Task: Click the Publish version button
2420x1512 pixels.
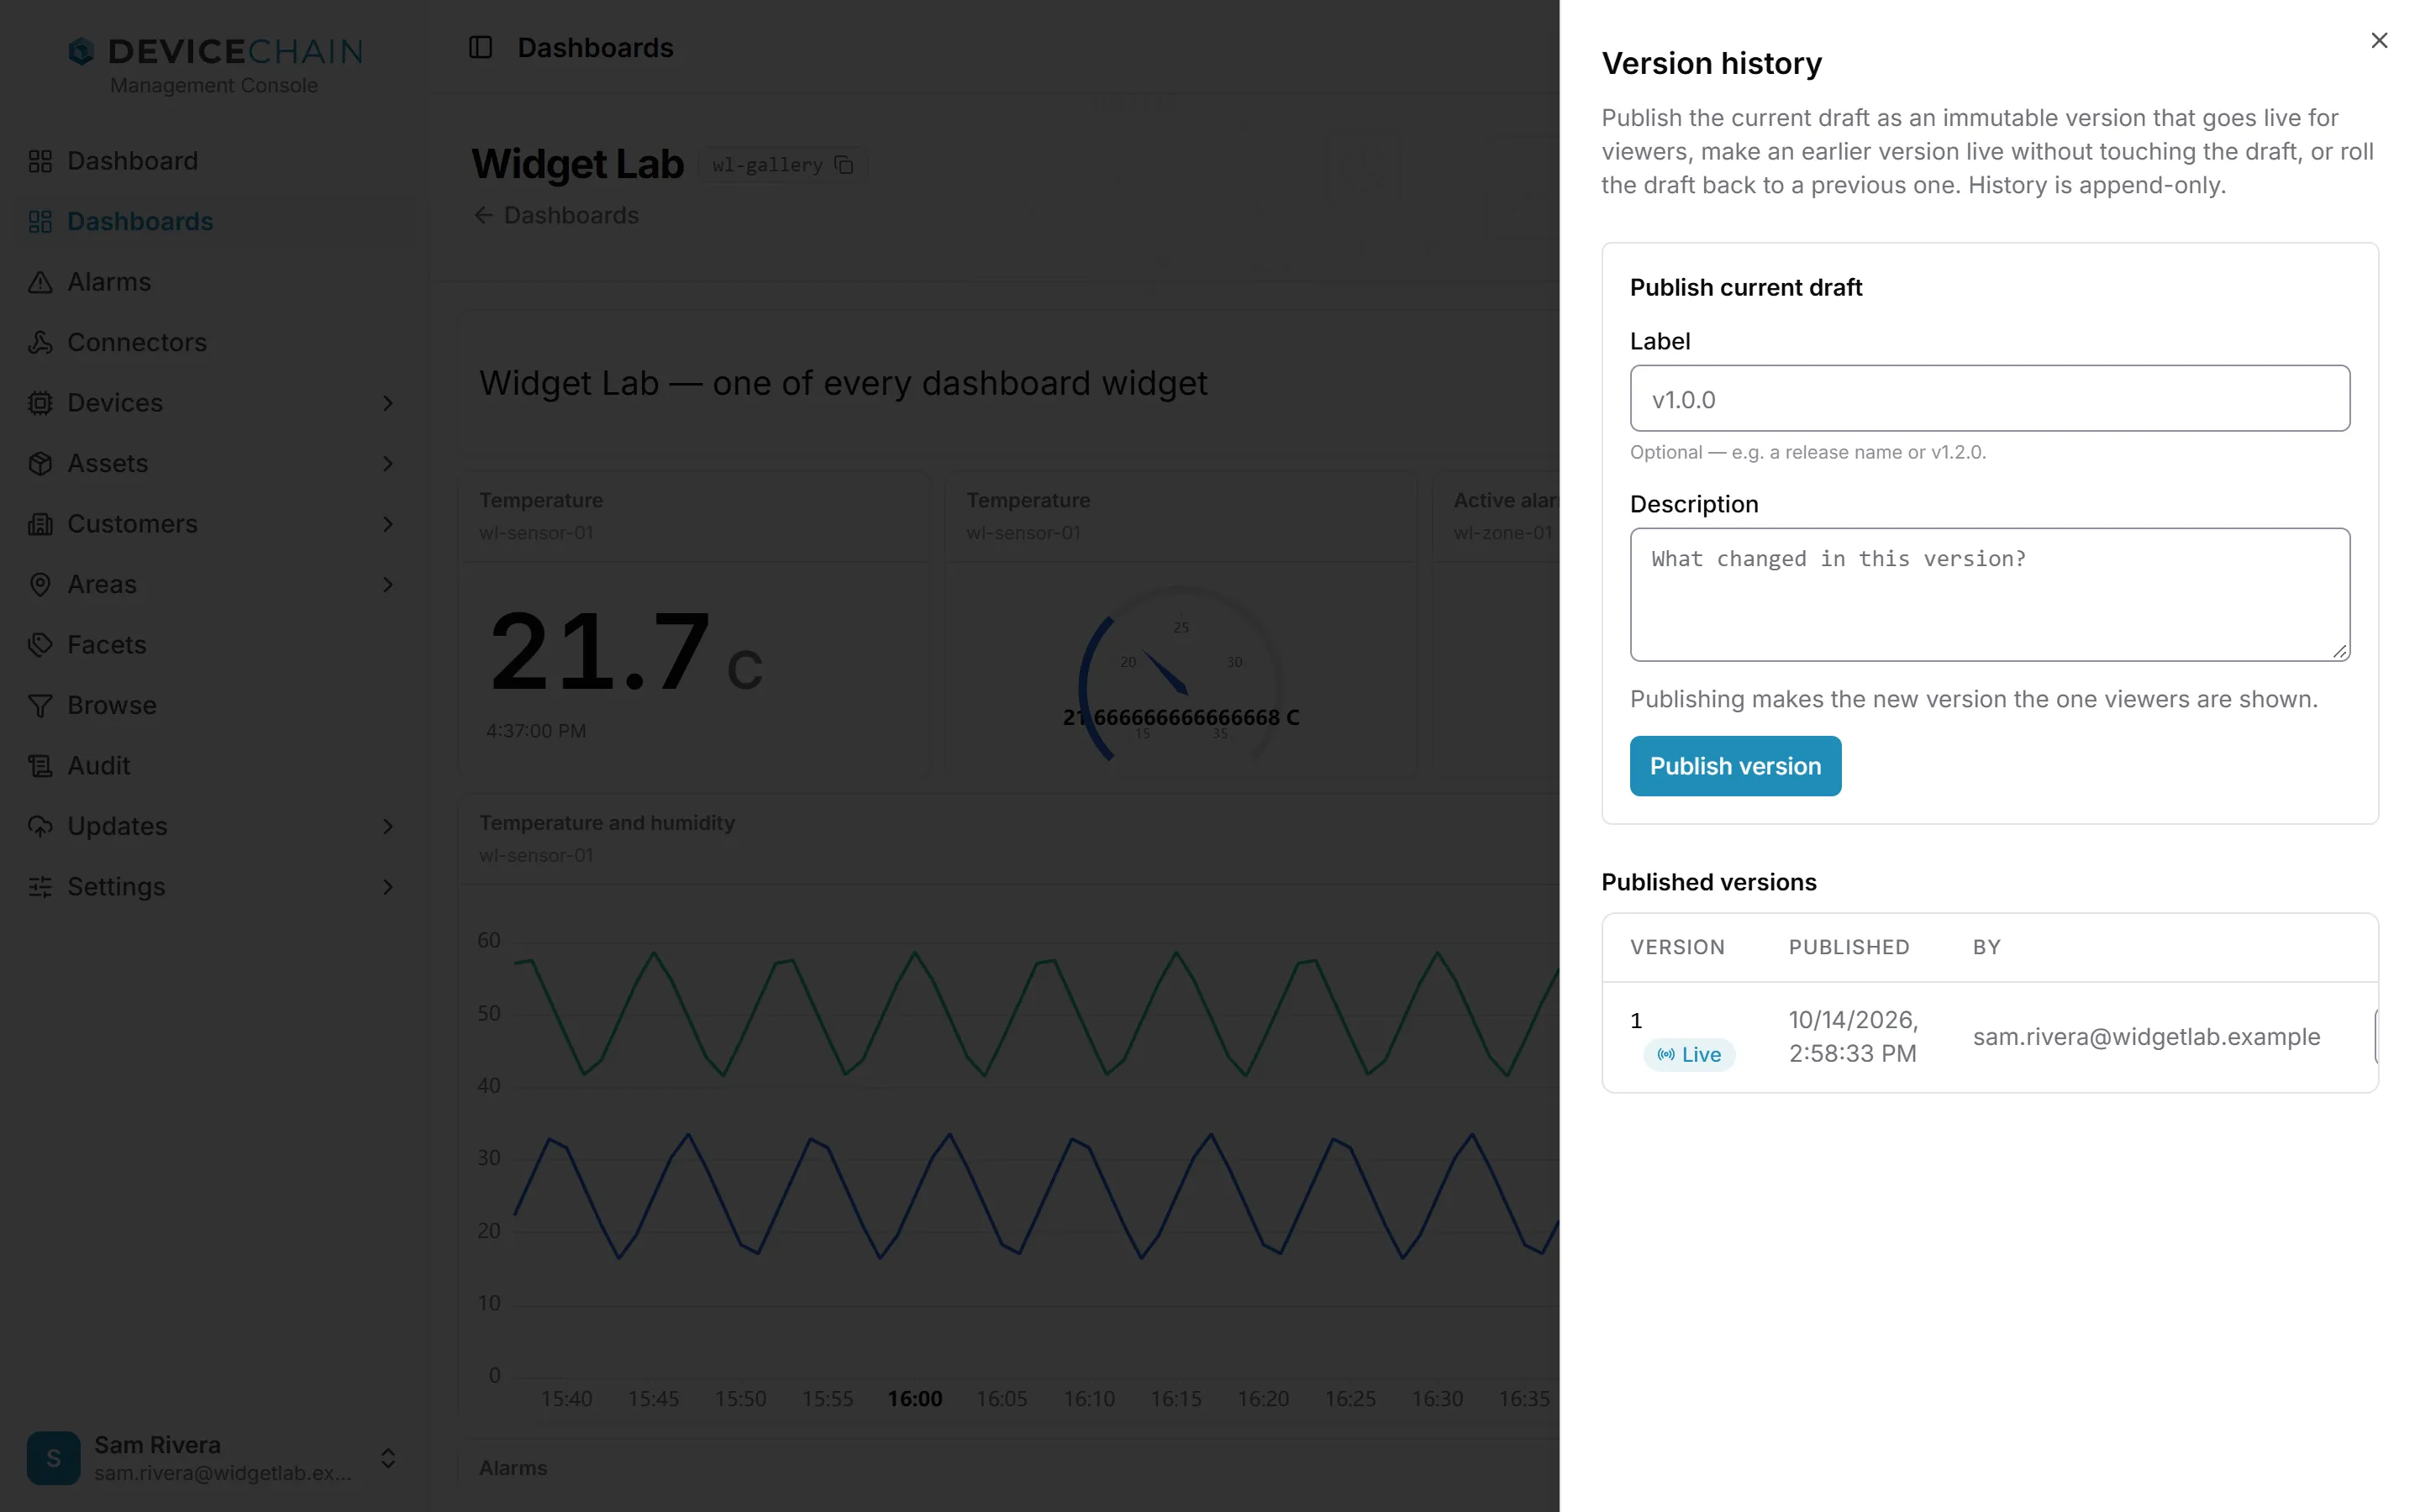Action: click(x=1735, y=766)
